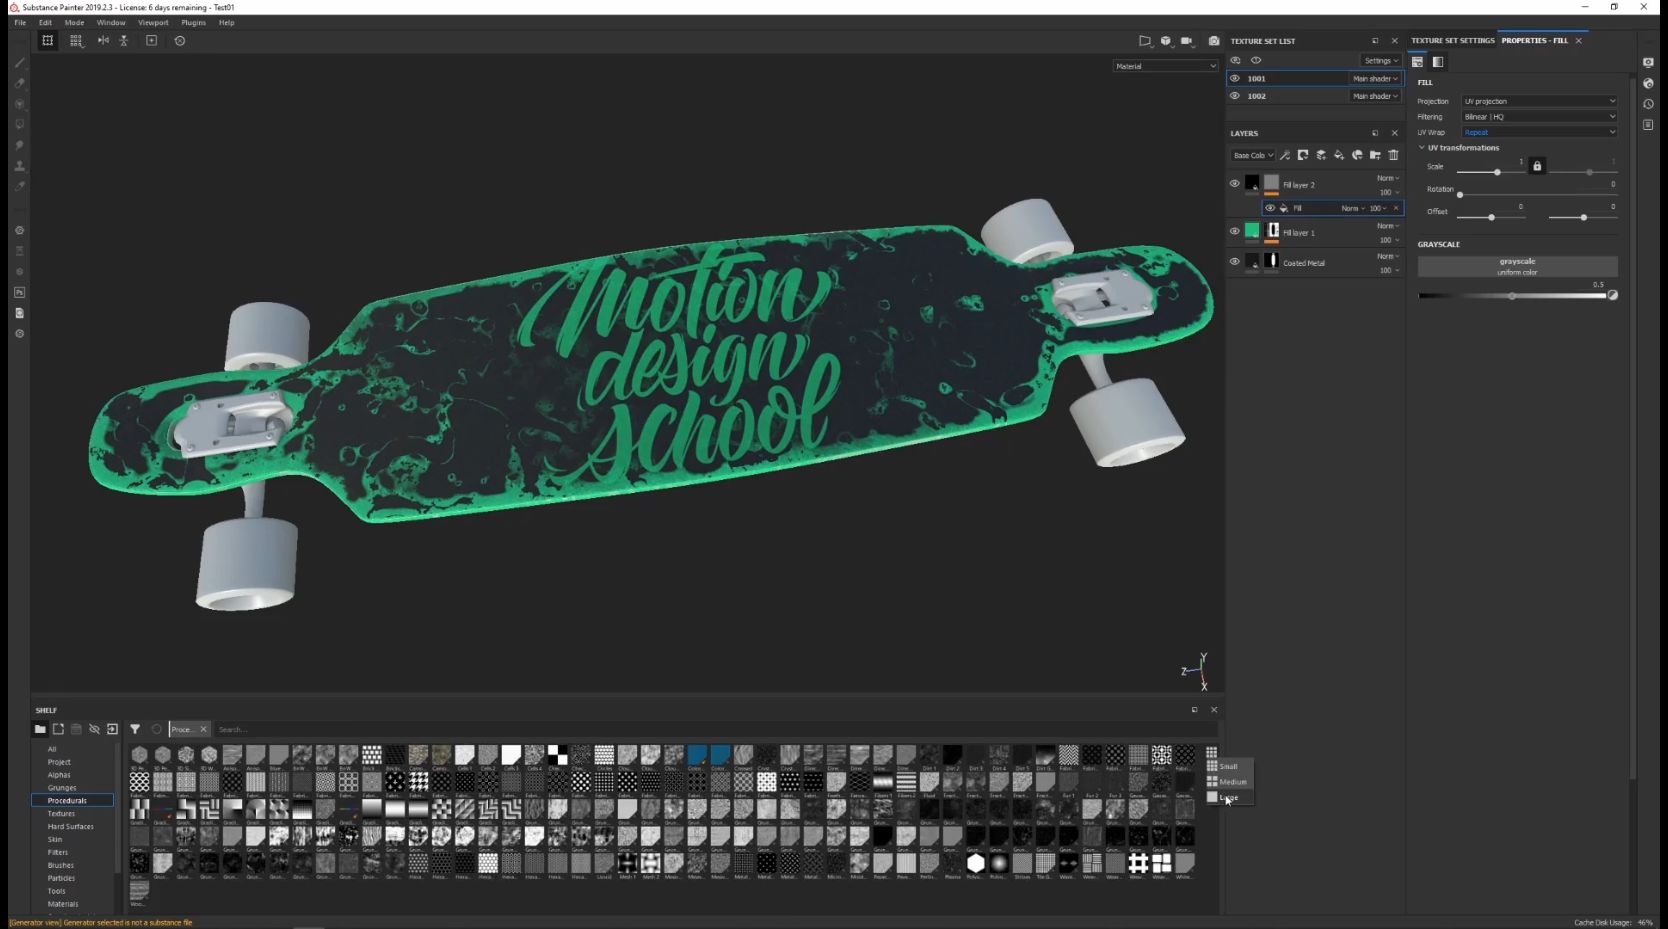Click the grayscale uniform color button
This screenshot has height=929, width=1668.
[x=1517, y=266]
